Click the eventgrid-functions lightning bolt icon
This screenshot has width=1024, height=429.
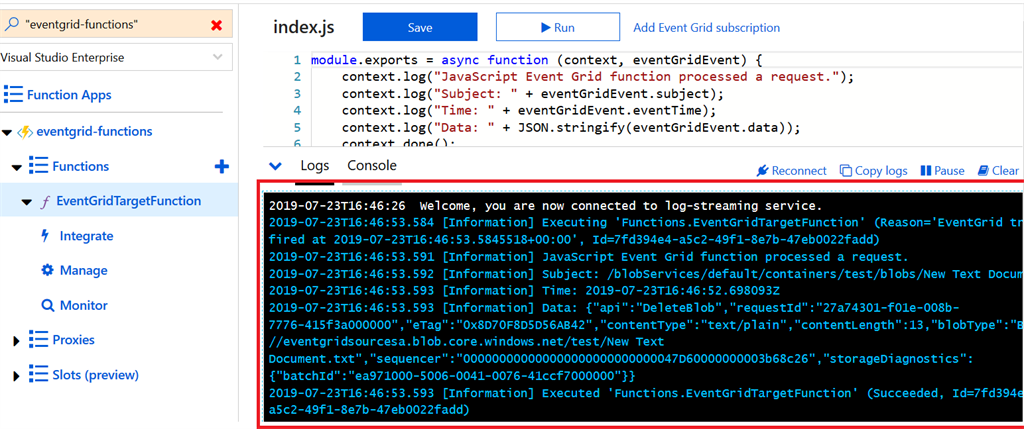coord(27,131)
